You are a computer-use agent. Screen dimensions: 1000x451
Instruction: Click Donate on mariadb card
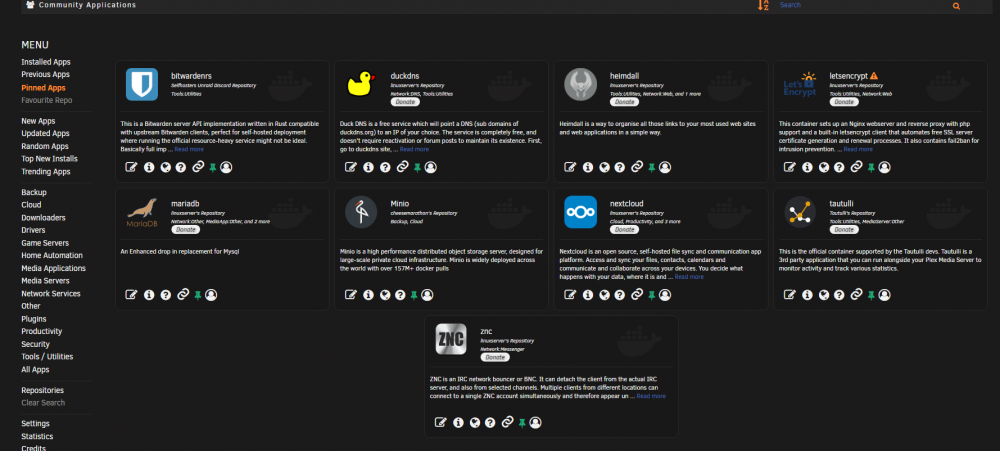click(x=186, y=230)
